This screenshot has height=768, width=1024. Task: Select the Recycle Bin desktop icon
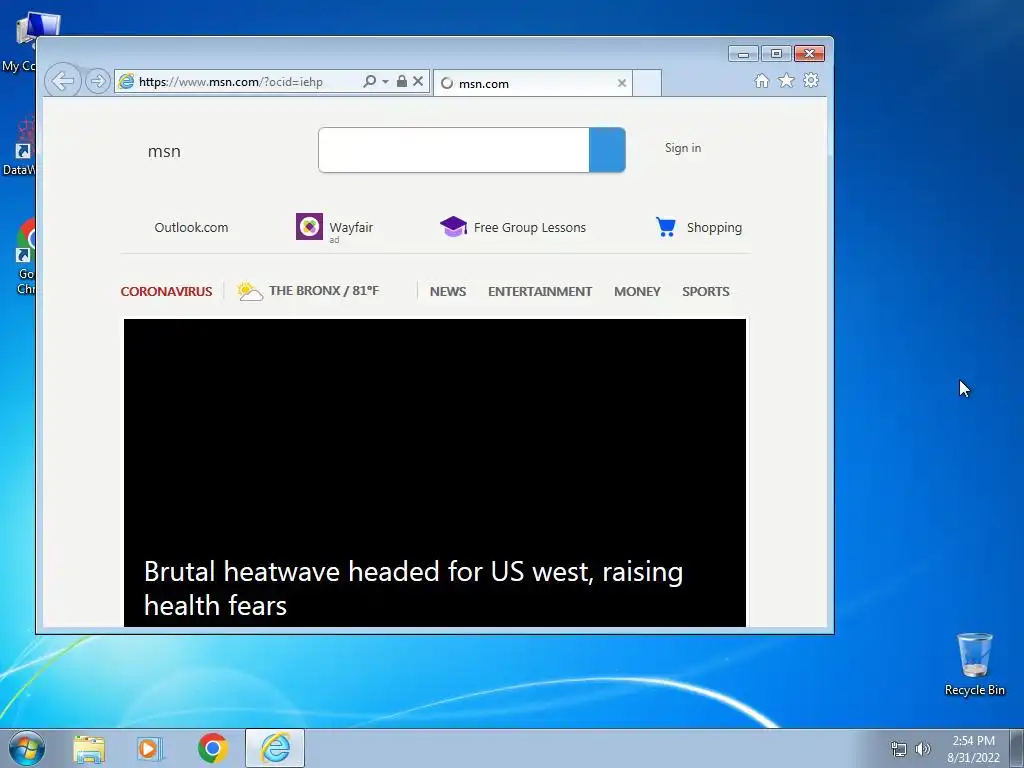pos(974,665)
